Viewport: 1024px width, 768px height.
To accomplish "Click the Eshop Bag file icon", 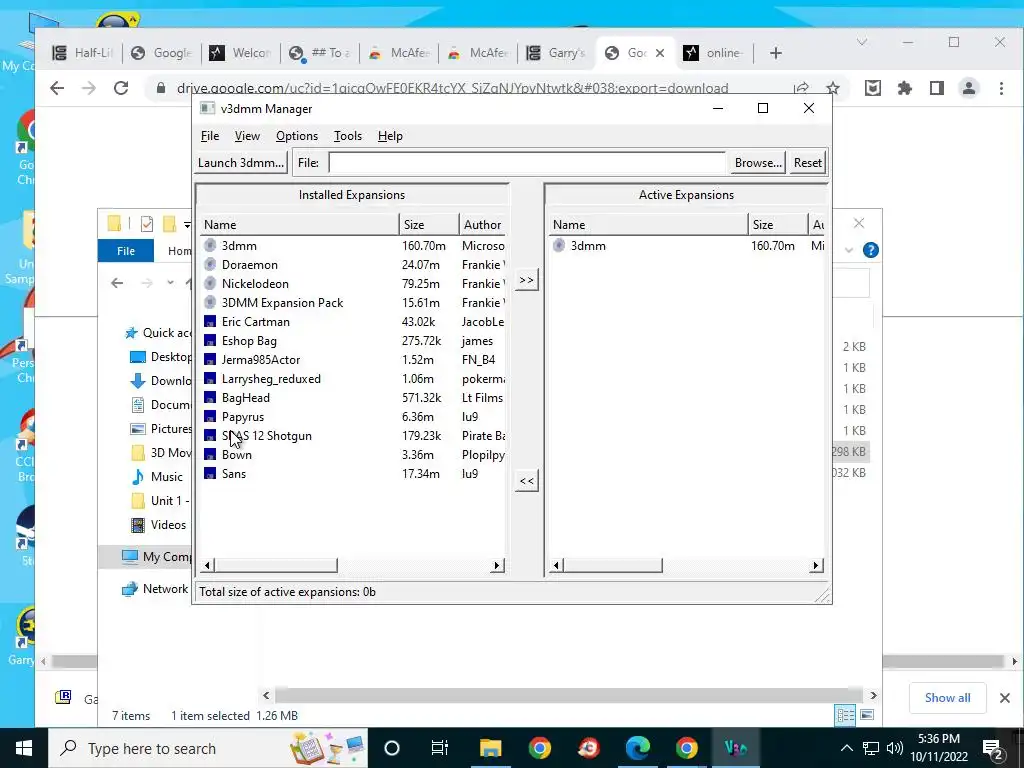I will coord(210,340).
